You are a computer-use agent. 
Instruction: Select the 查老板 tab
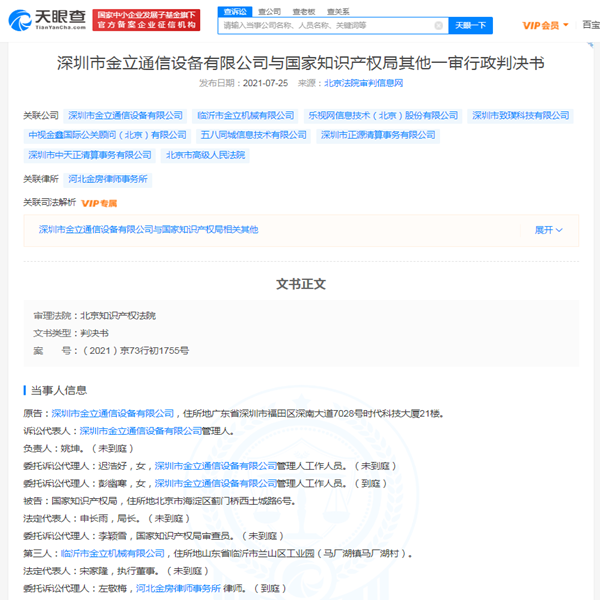coord(304,12)
